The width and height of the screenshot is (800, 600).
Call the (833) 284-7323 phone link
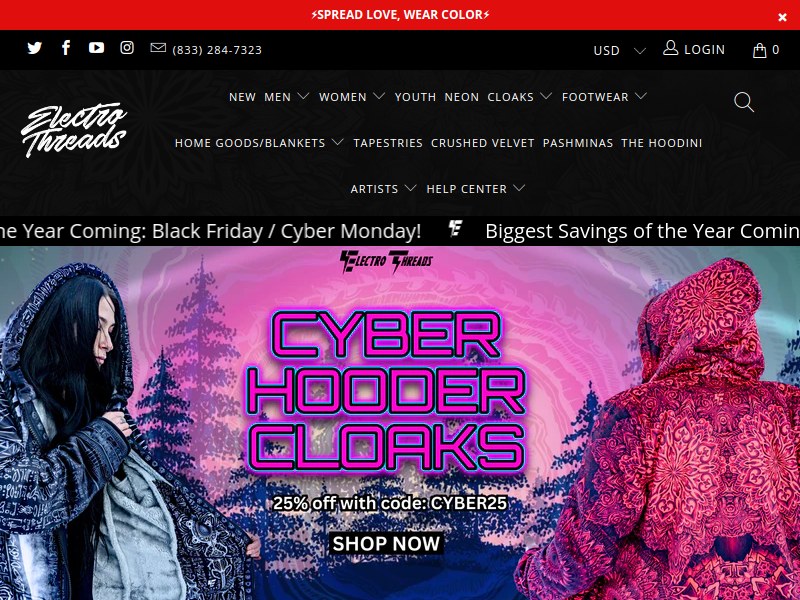217,50
